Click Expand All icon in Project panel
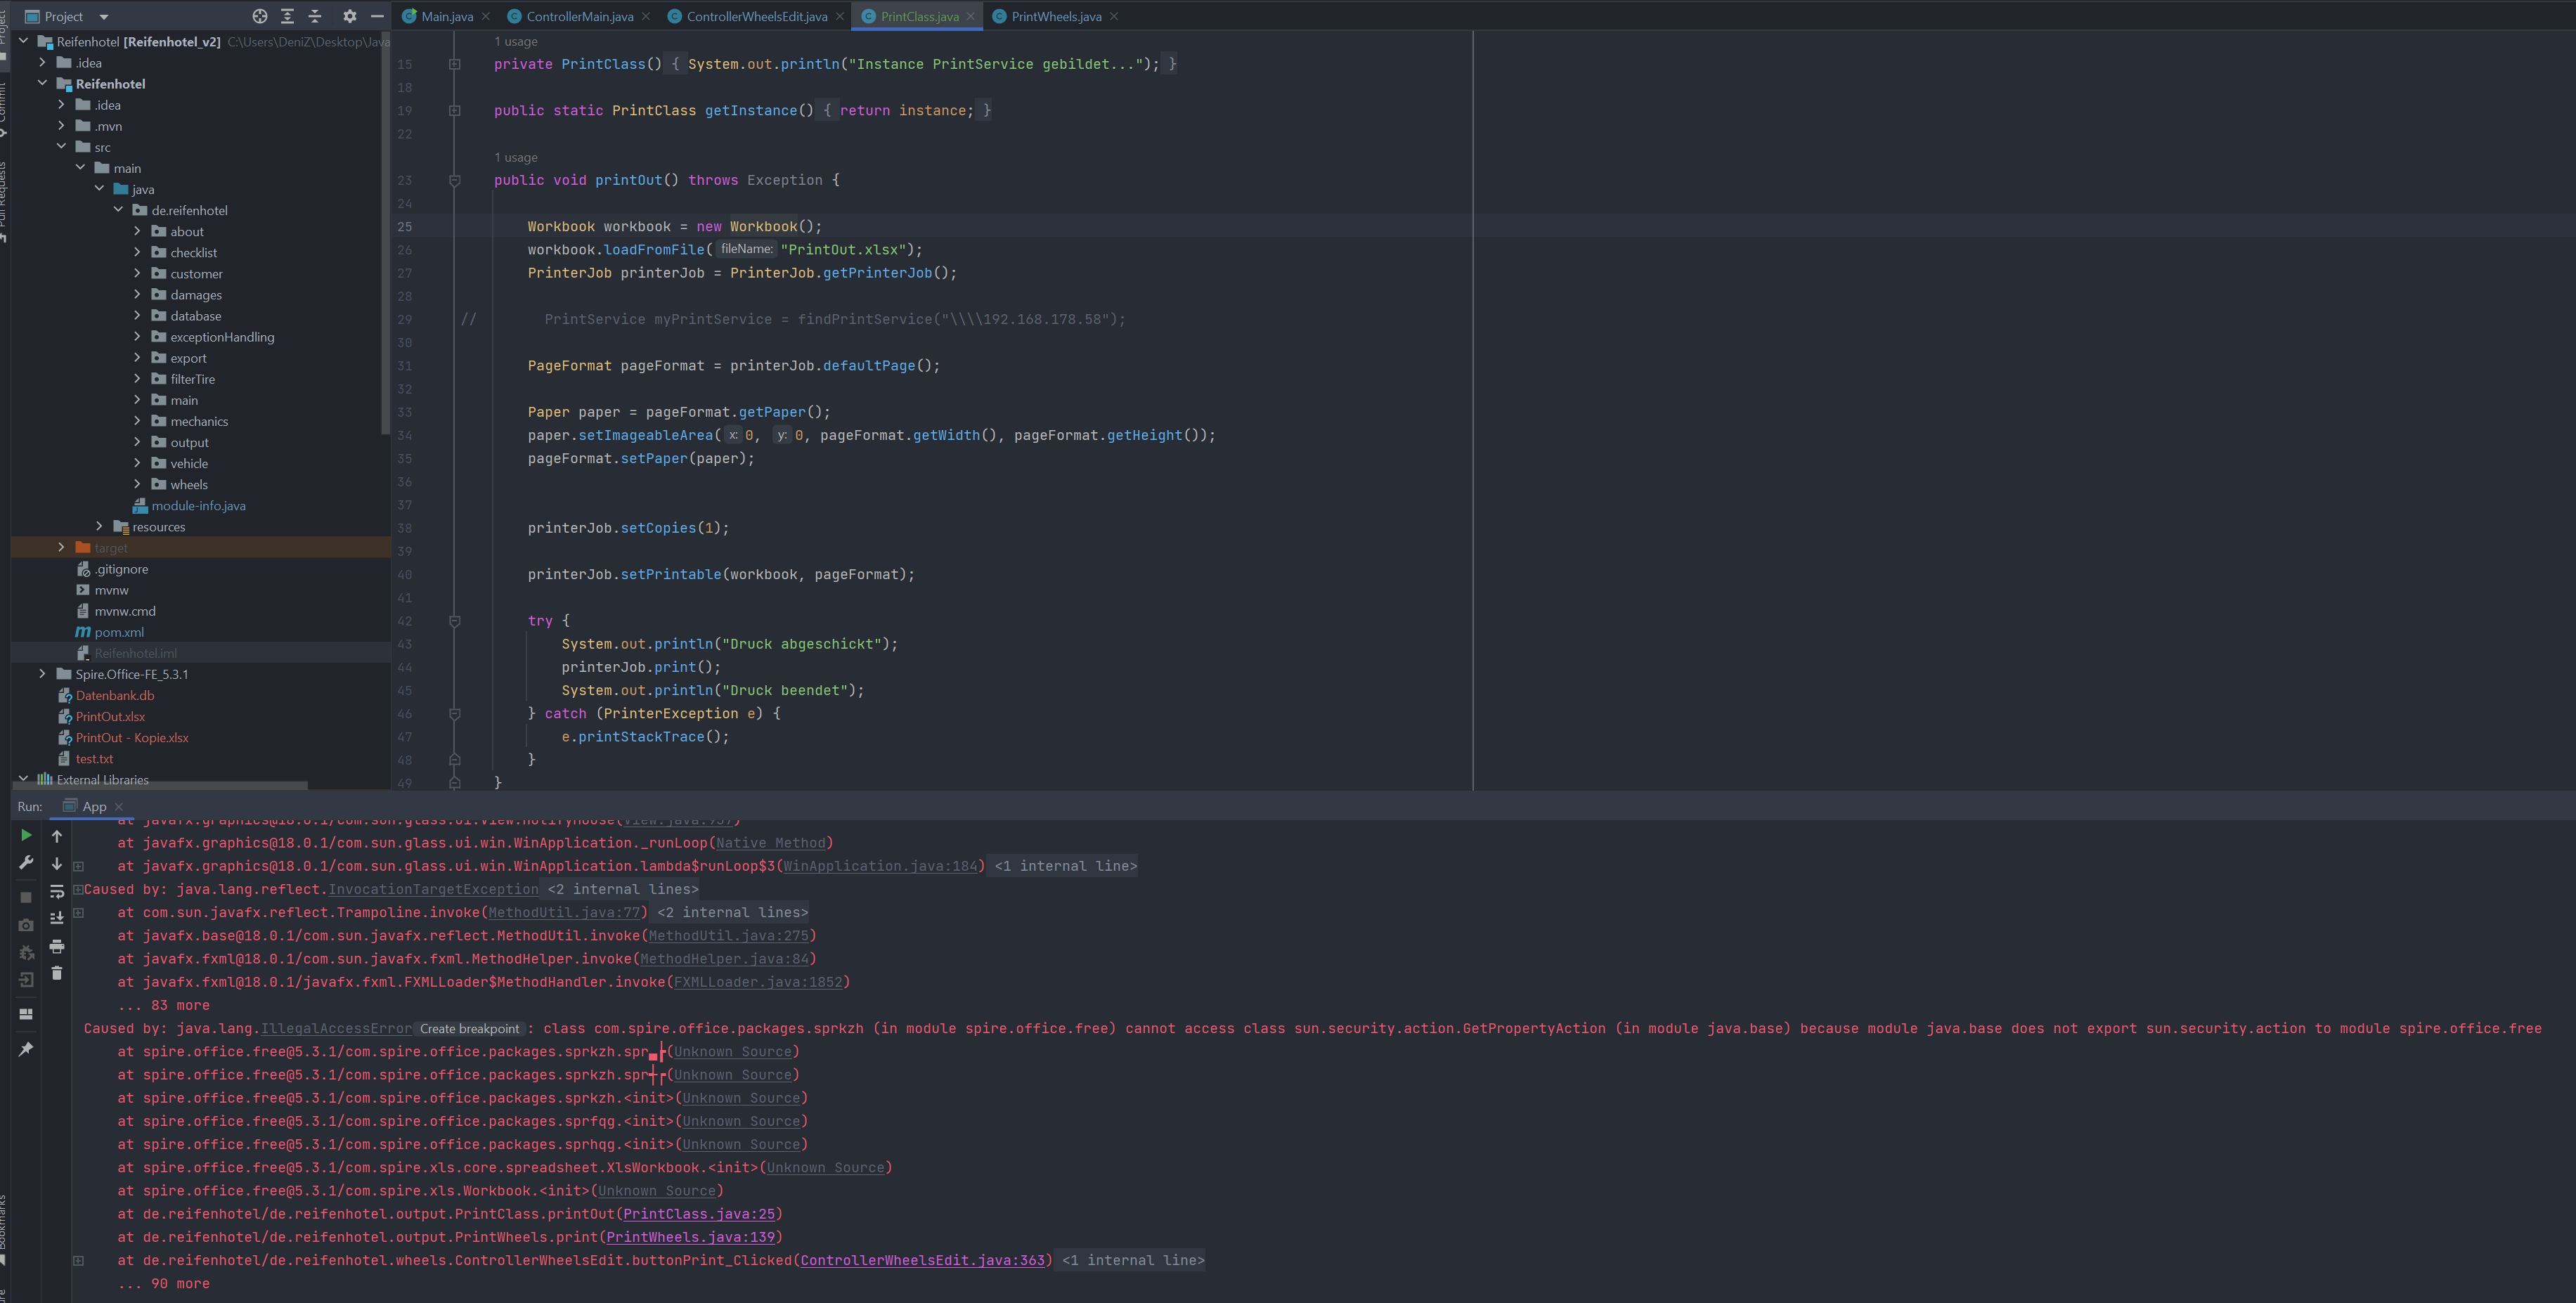The image size is (2576, 1303). tap(288, 16)
